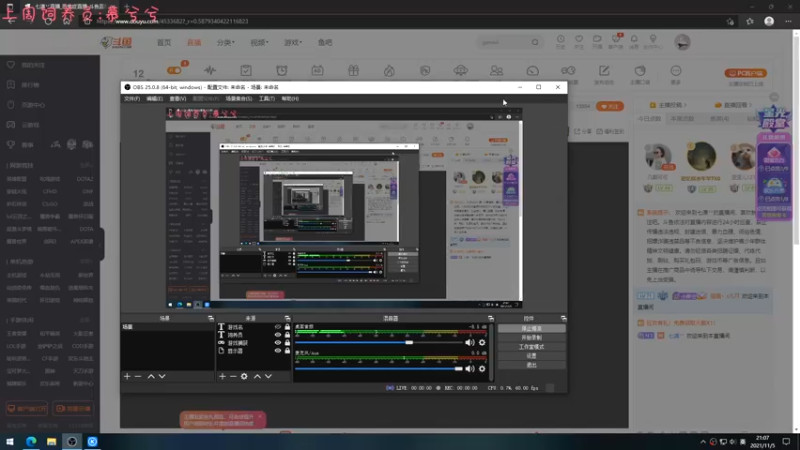Click 设置 button in OBS controls
This screenshot has width=800, height=450.
click(532, 356)
